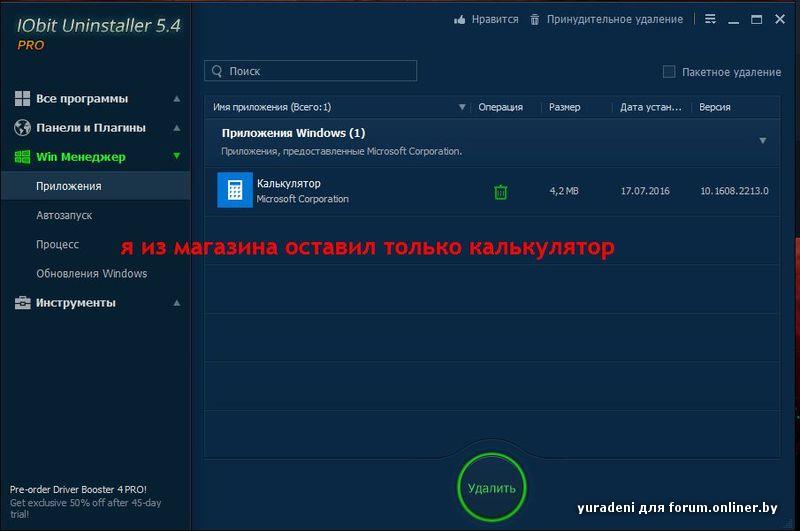Expand the Панели и Плагины section arrow
The width and height of the screenshot is (800, 531).
click(x=177, y=128)
